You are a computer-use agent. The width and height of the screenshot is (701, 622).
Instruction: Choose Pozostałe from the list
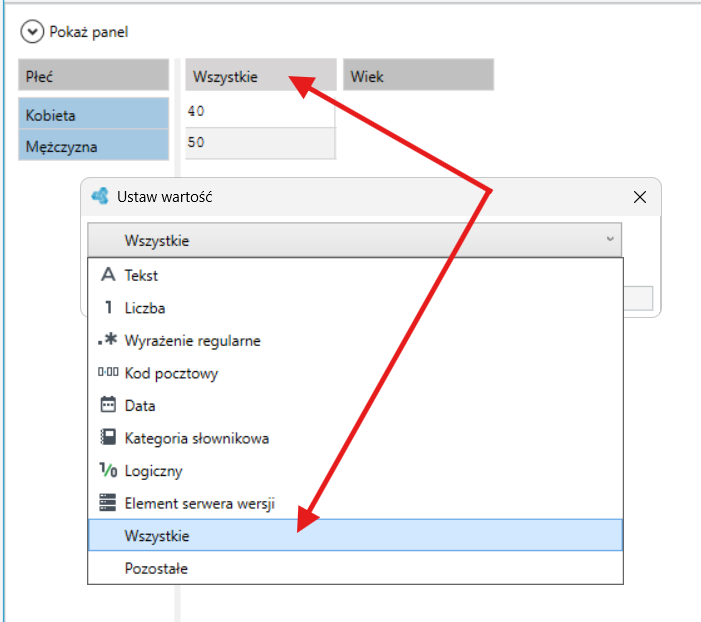pos(355,568)
